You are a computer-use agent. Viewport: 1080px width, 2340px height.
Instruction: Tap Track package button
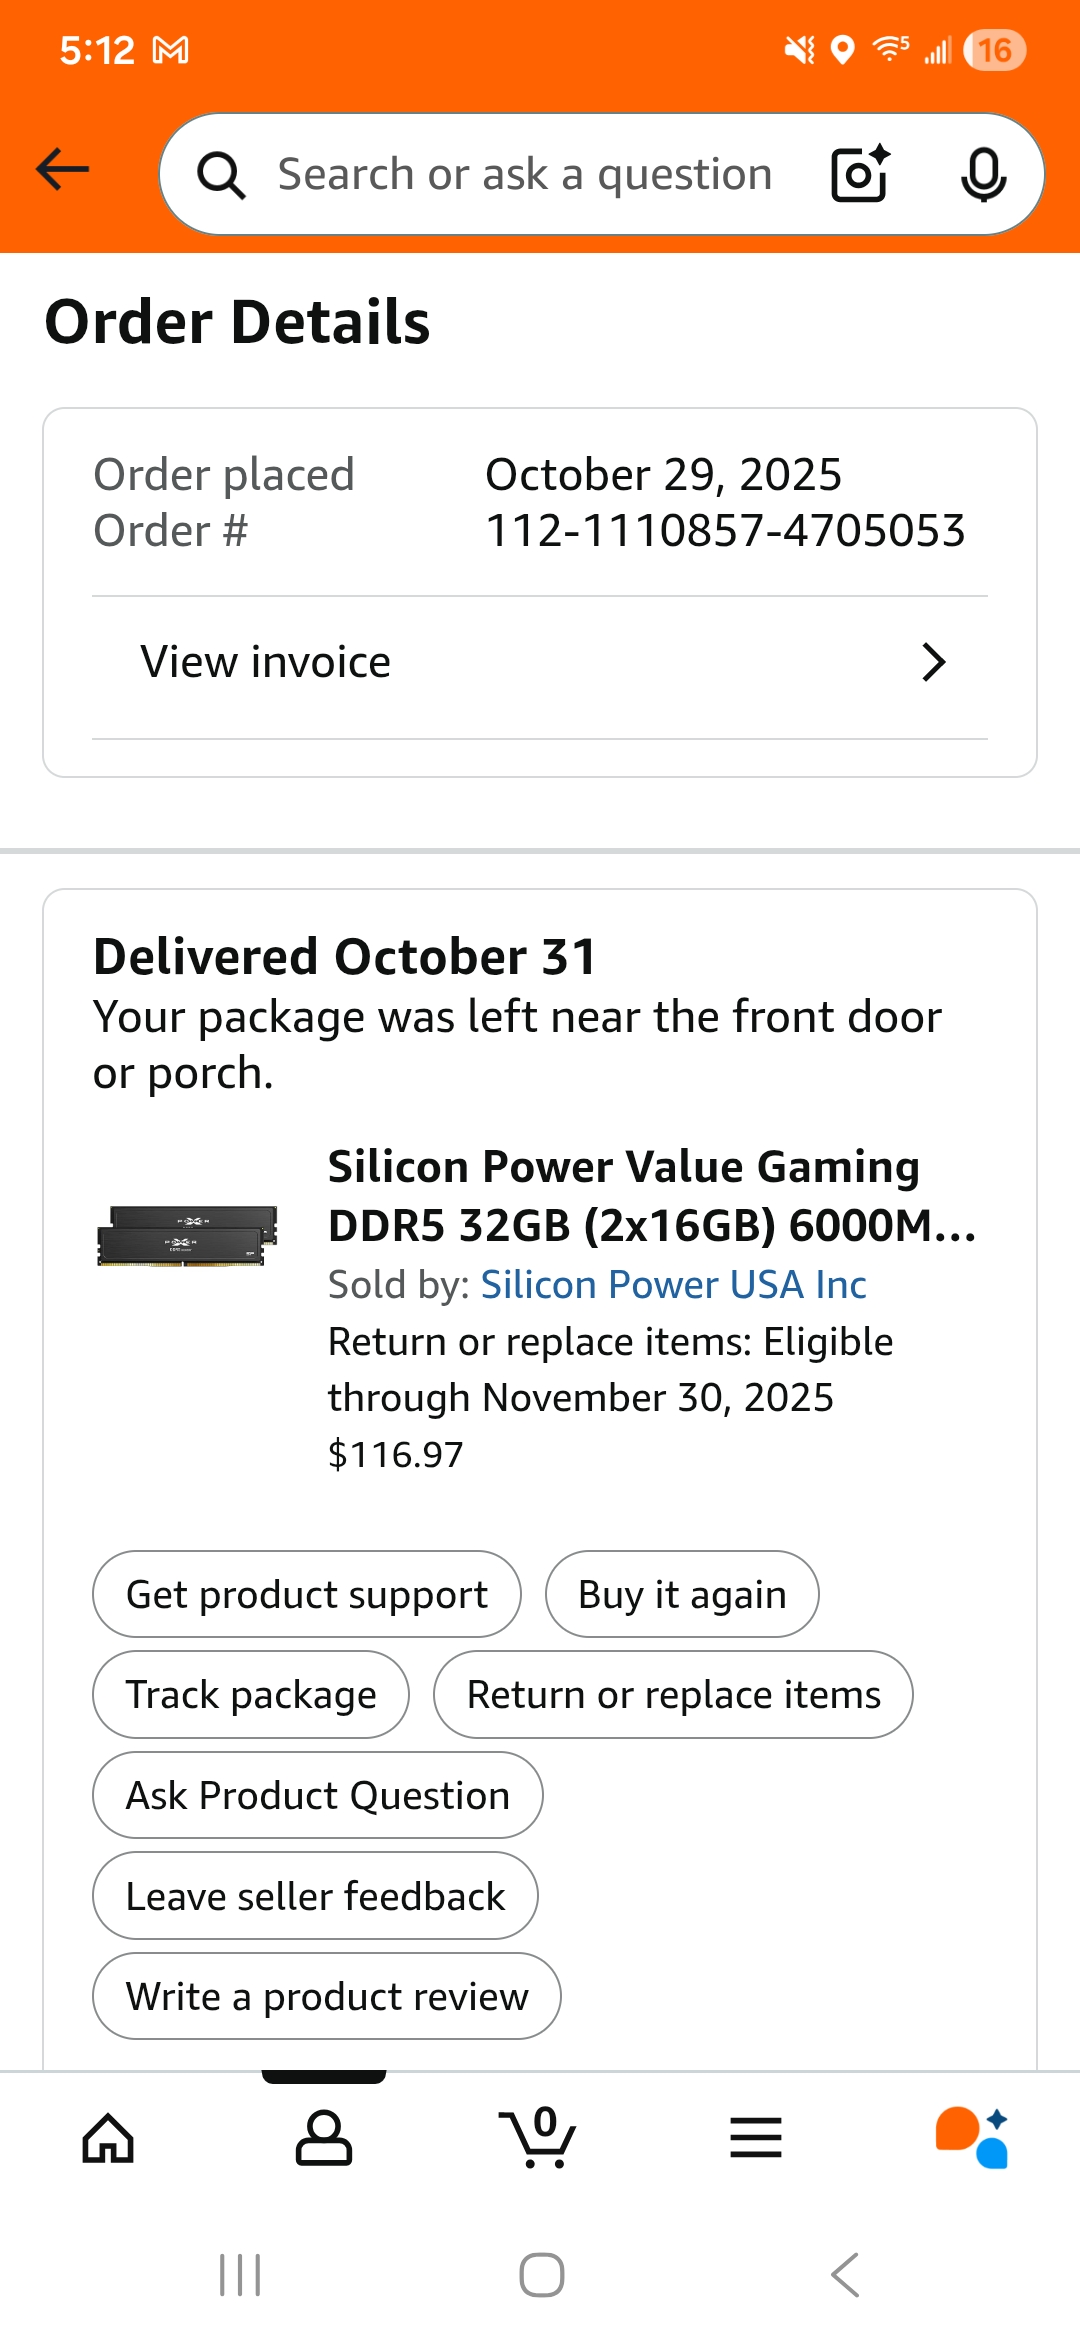tap(251, 1695)
